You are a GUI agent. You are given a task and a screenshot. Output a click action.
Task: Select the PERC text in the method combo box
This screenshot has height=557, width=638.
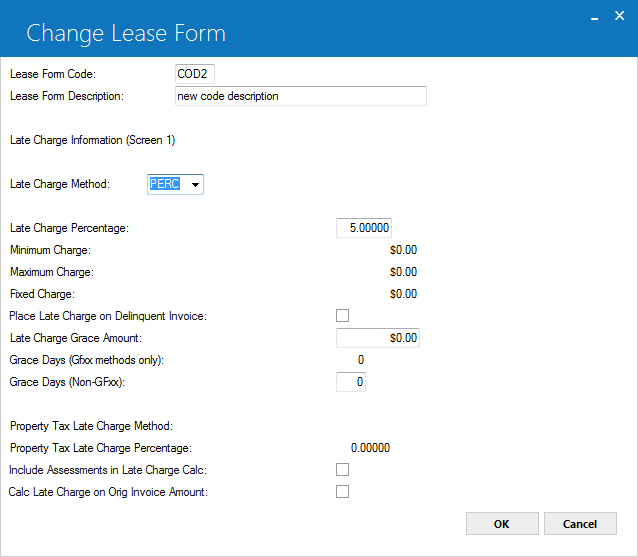click(165, 184)
